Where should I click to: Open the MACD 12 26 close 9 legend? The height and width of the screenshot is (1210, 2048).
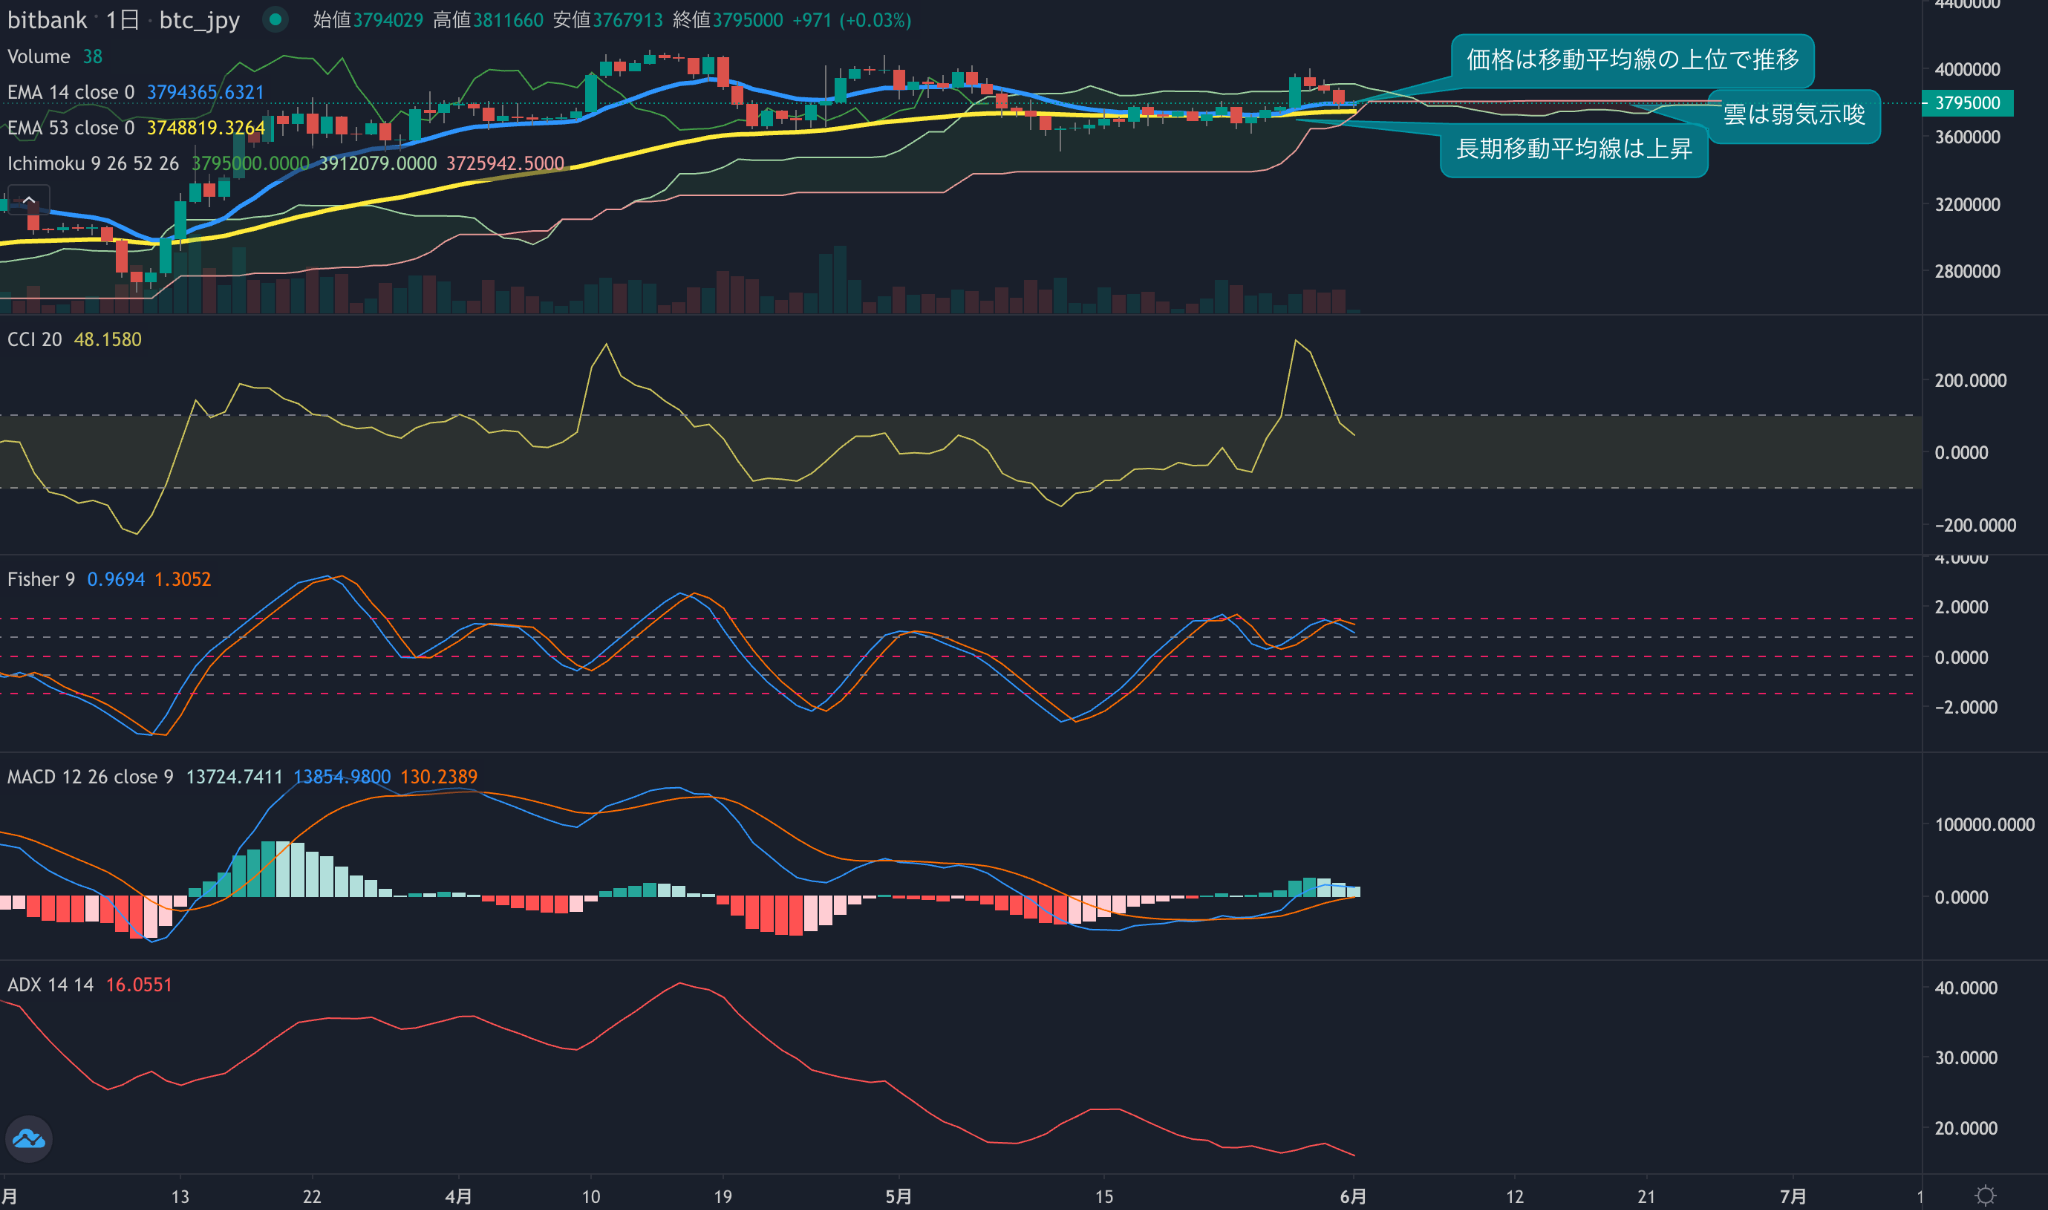click(x=91, y=777)
